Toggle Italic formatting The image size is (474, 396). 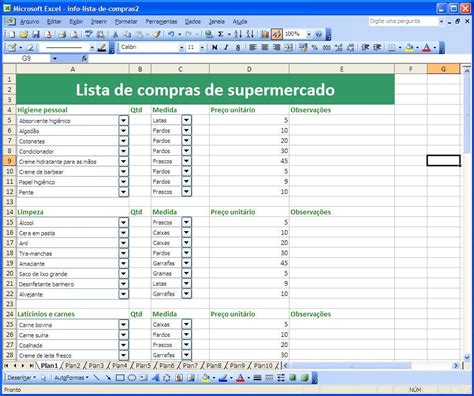(x=226, y=48)
